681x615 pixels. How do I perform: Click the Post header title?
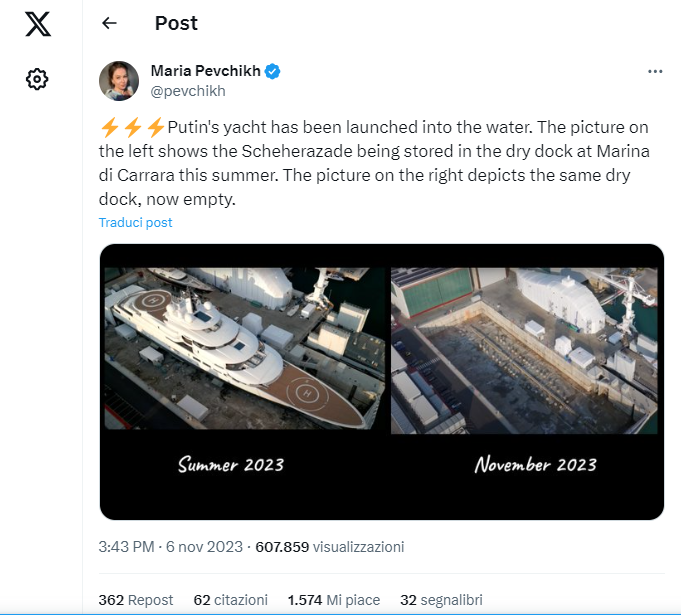point(176,23)
